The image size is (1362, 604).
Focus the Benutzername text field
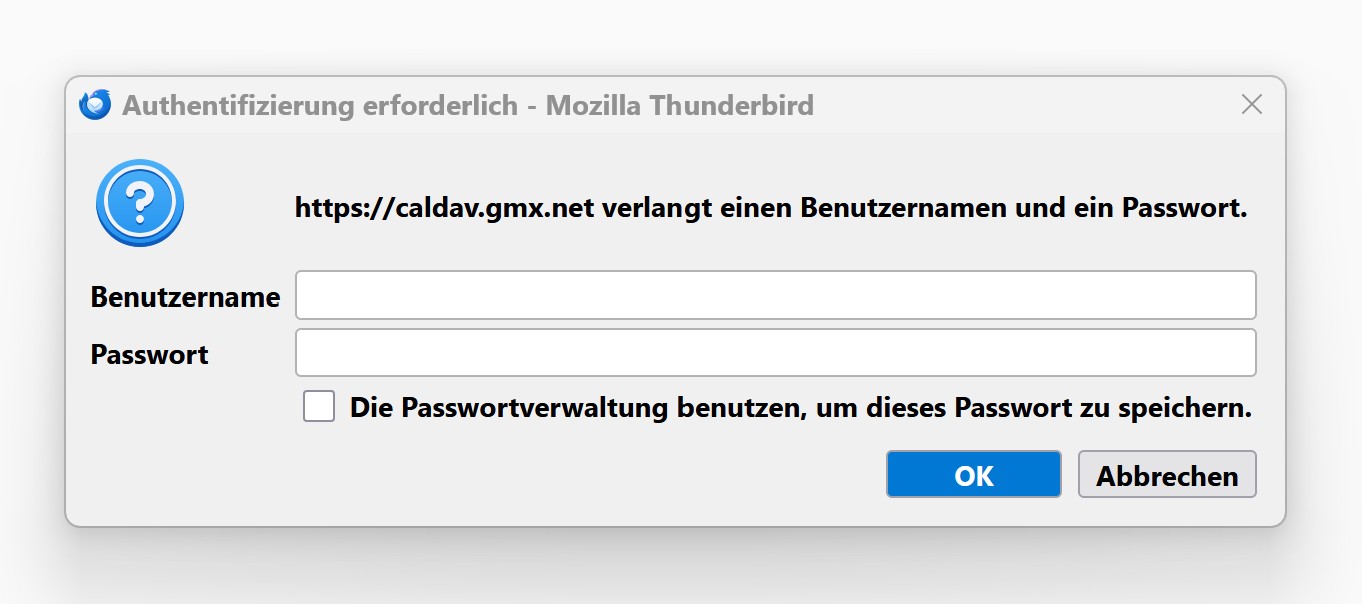[775, 295]
